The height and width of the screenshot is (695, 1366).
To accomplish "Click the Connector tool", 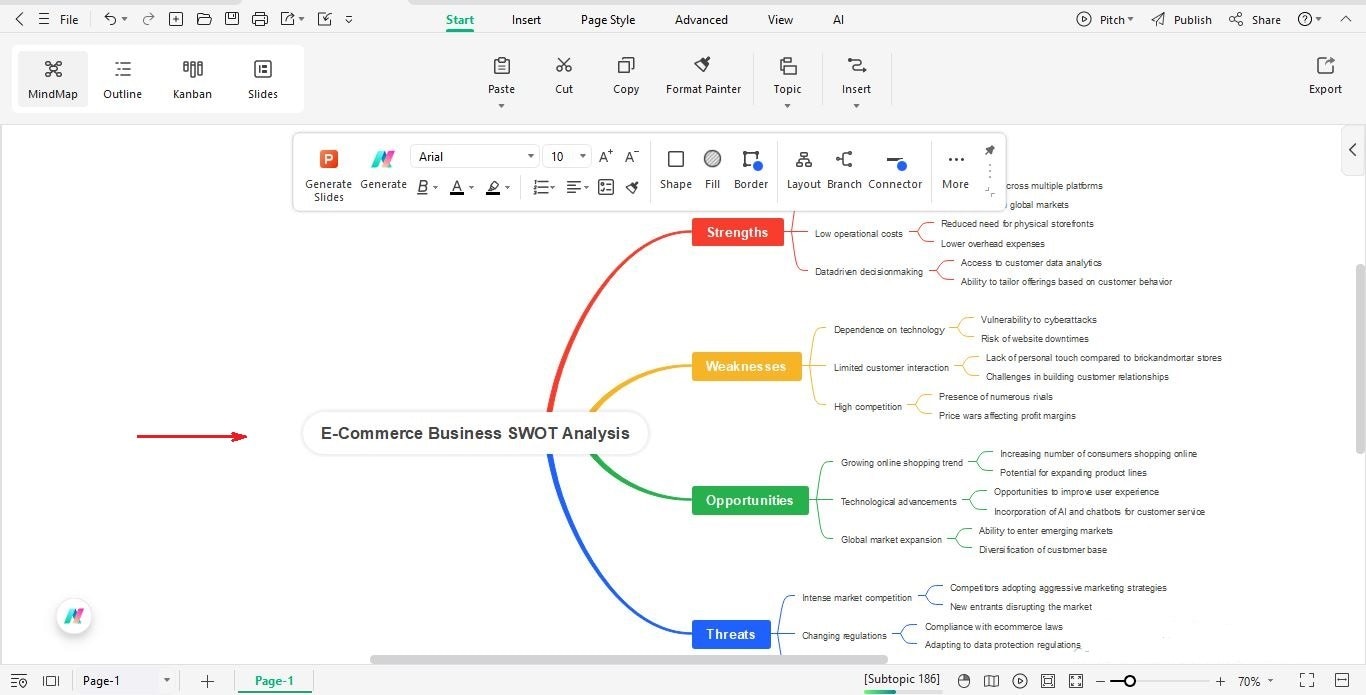I will 895,170.
